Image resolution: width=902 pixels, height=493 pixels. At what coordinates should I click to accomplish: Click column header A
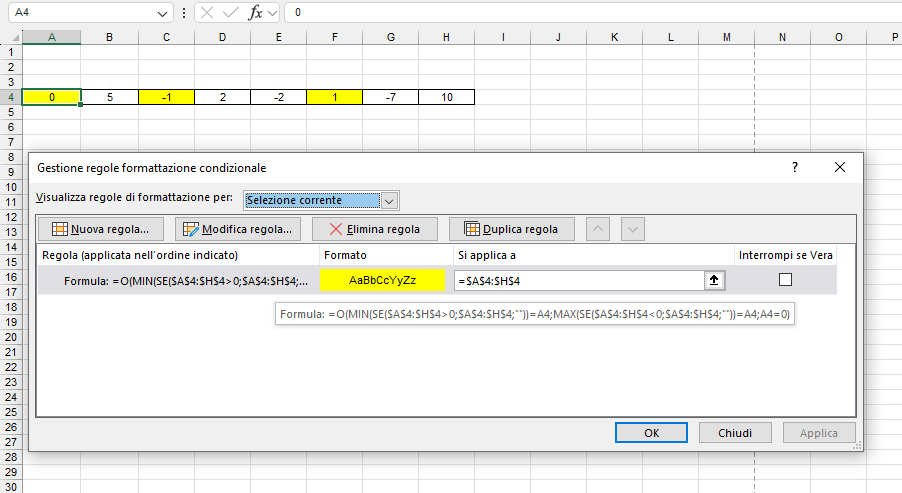pyautogui.click(x=52, y=37)
